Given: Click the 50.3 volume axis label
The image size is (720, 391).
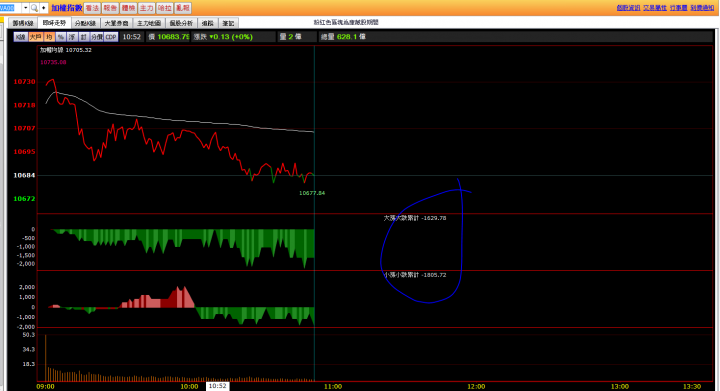Looking at the screenshot, I should (28, 335).
